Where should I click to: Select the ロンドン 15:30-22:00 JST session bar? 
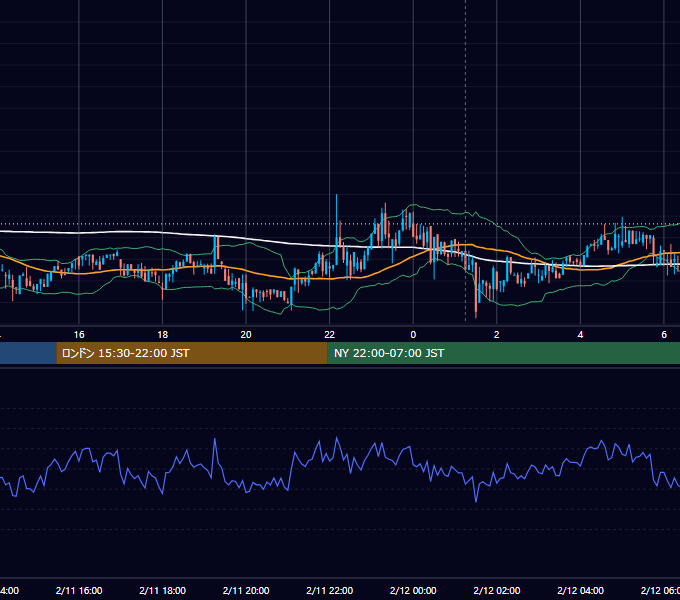point(192,353)
